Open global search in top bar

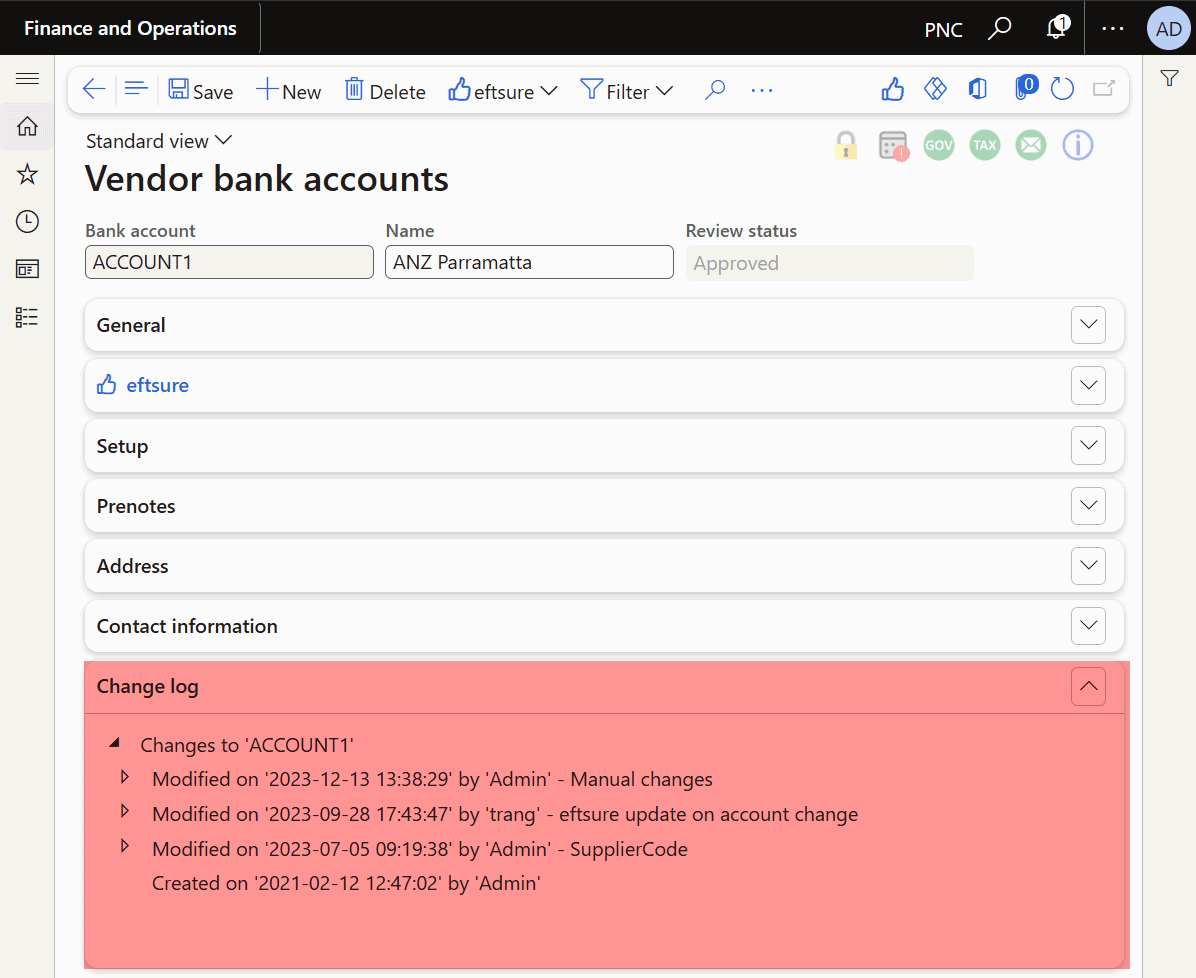click(999, 28)
